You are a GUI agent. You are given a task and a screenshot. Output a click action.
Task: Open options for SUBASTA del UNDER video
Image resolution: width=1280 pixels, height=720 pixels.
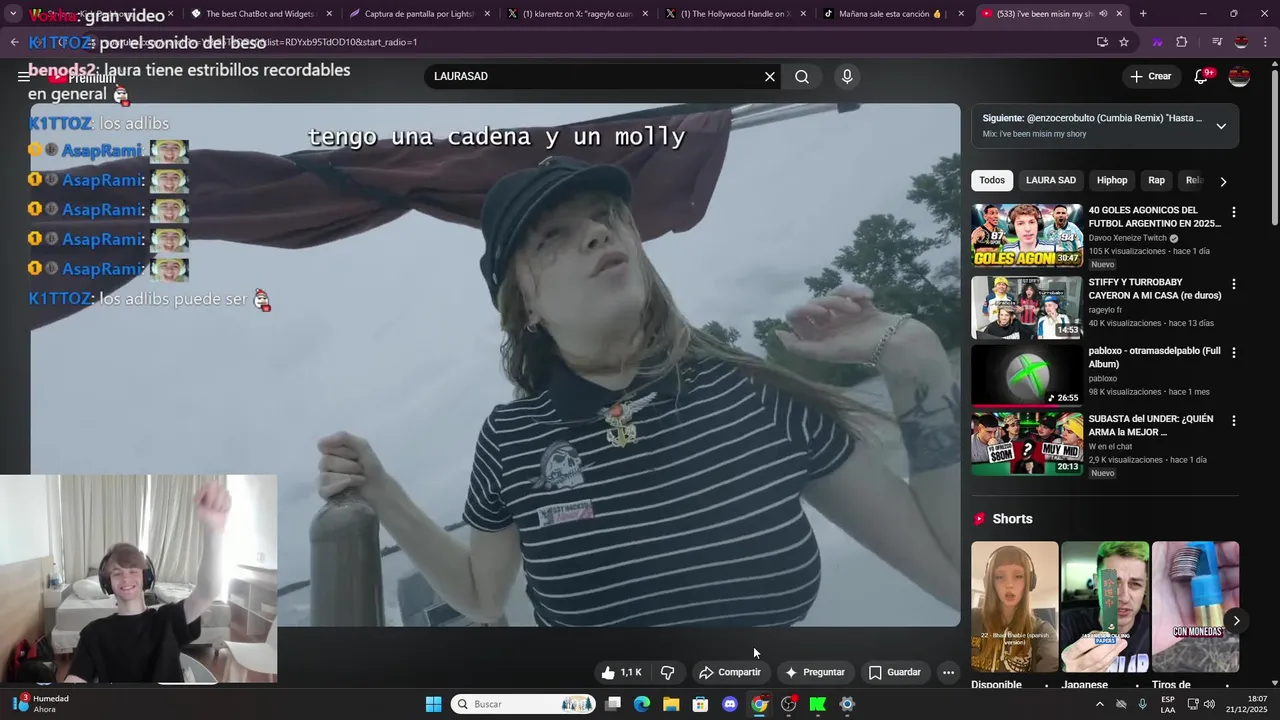[x=1234, y=421]
